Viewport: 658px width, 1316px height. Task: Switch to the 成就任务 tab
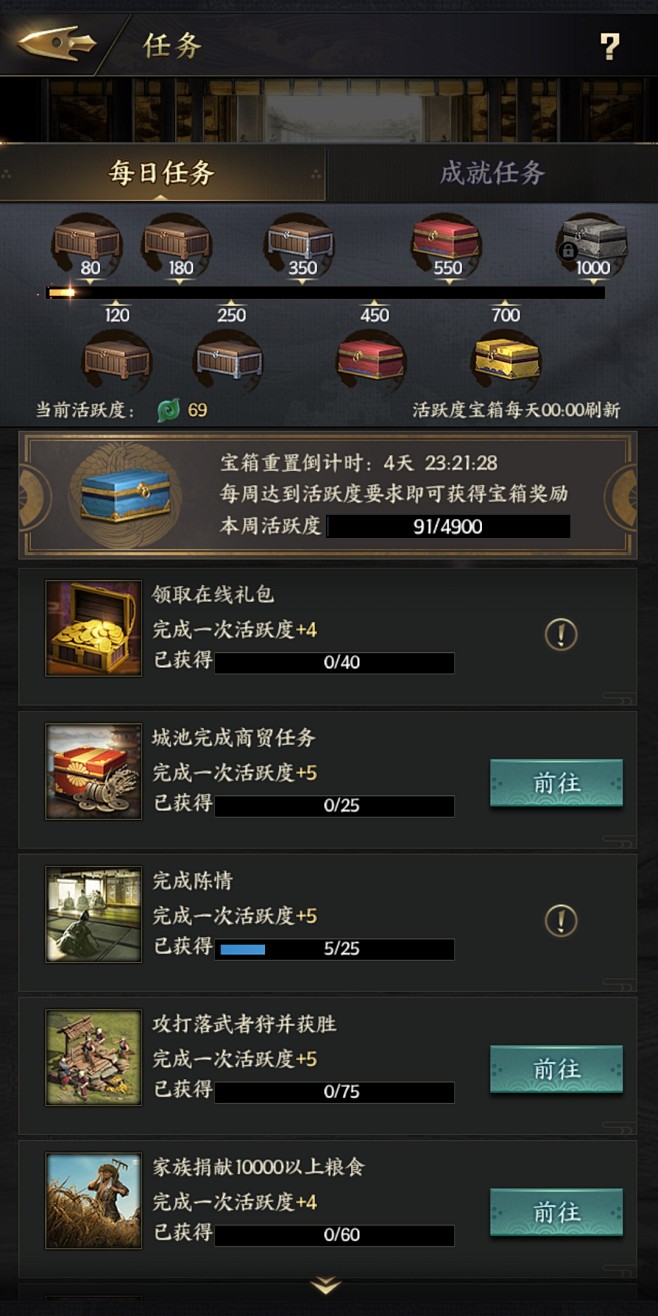492,173
